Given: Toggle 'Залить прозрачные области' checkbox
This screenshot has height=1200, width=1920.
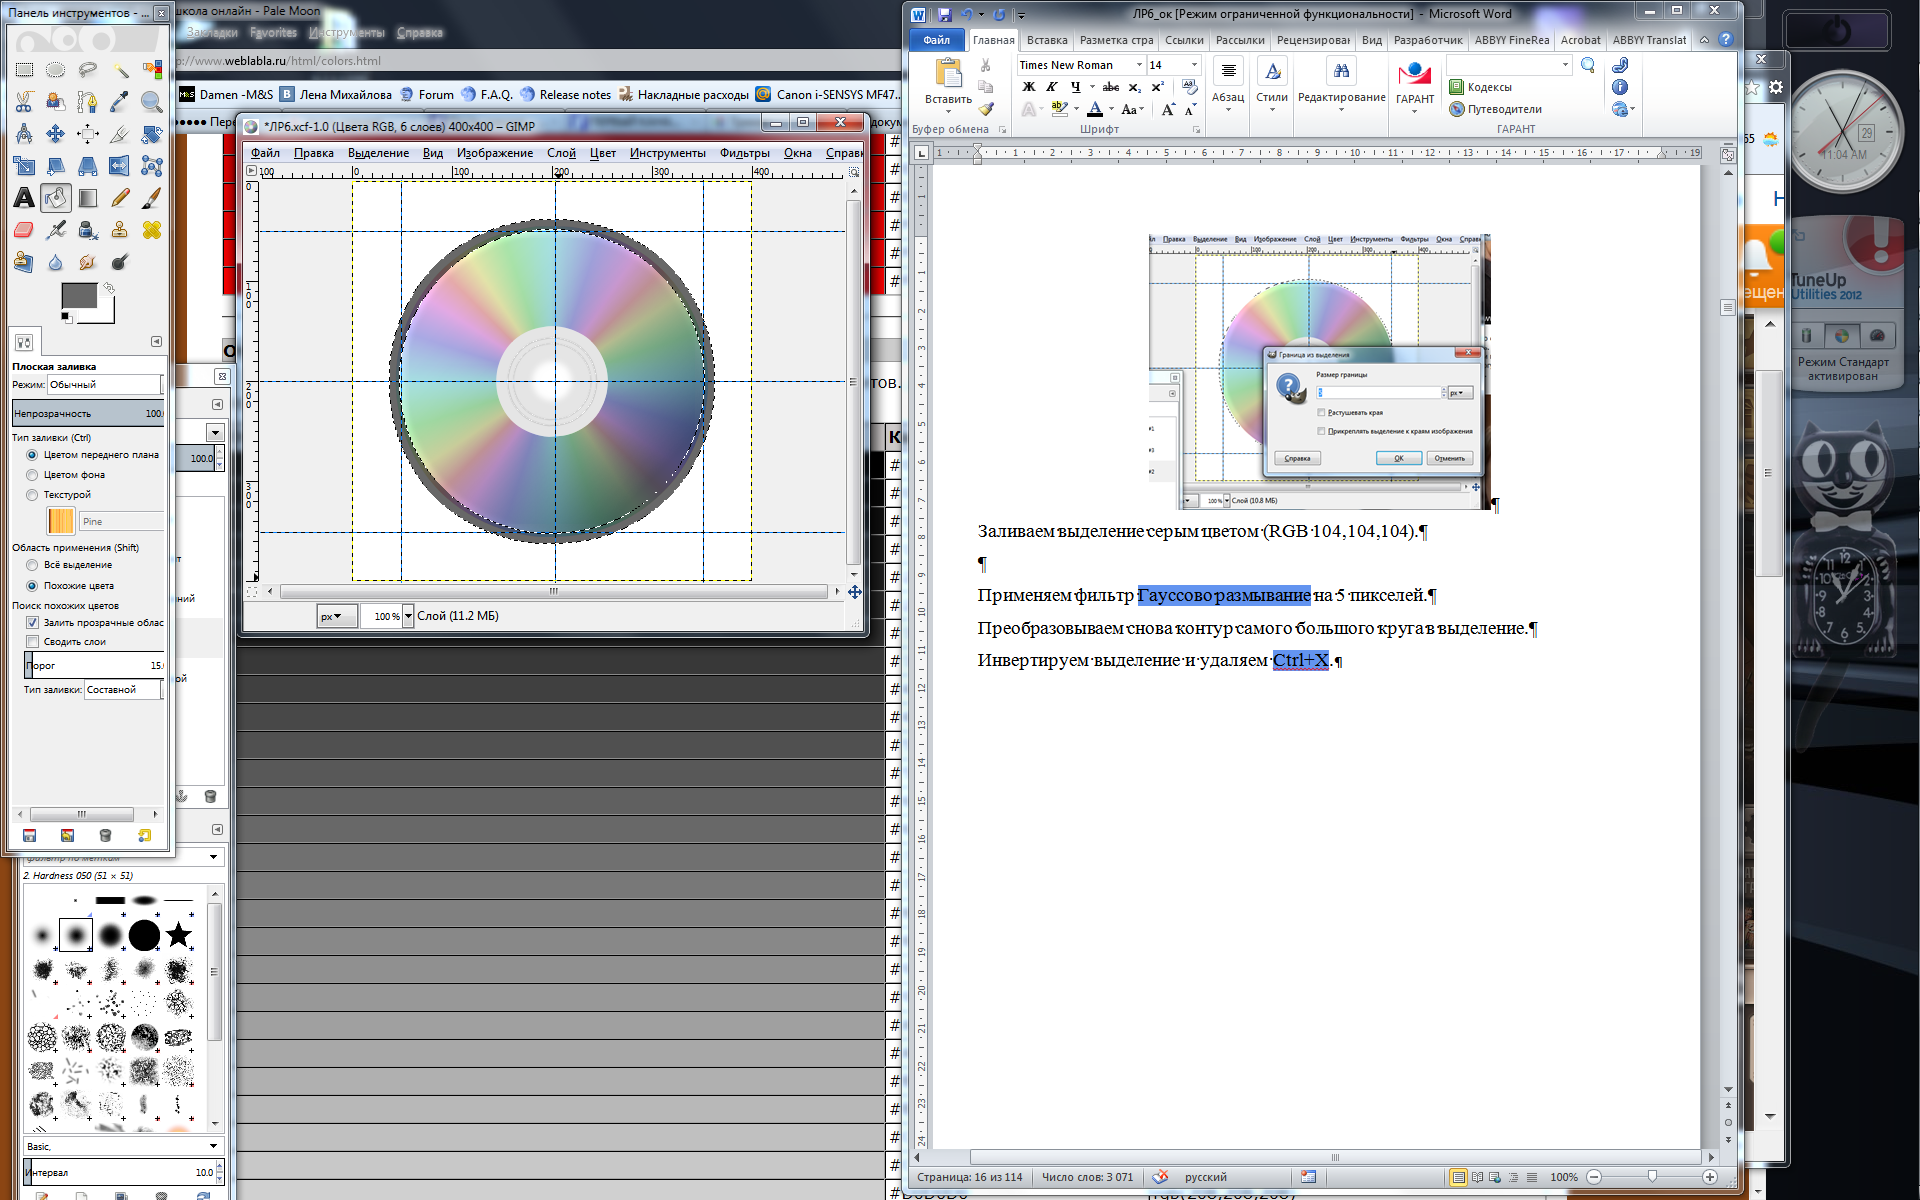Looking at the screenshot, I should coord(32,622).
